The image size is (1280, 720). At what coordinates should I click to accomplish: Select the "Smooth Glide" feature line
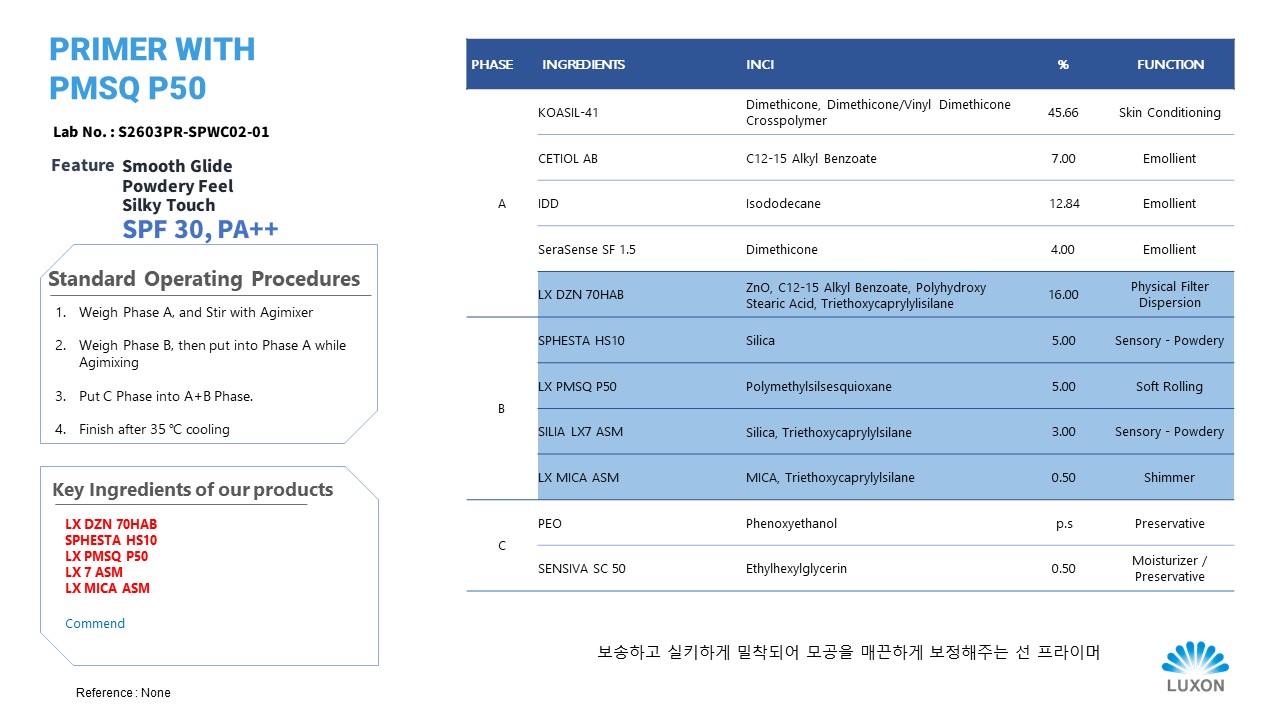177,166
